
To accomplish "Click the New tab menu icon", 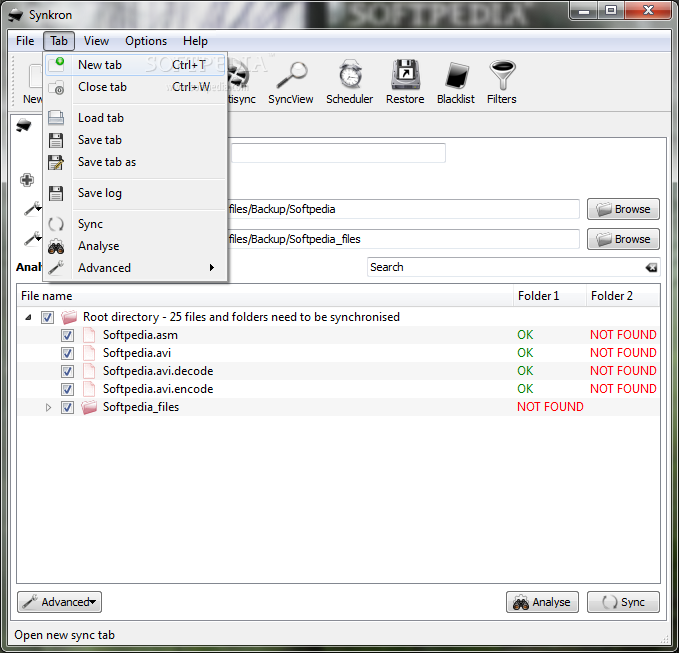I will click(56, 64).
